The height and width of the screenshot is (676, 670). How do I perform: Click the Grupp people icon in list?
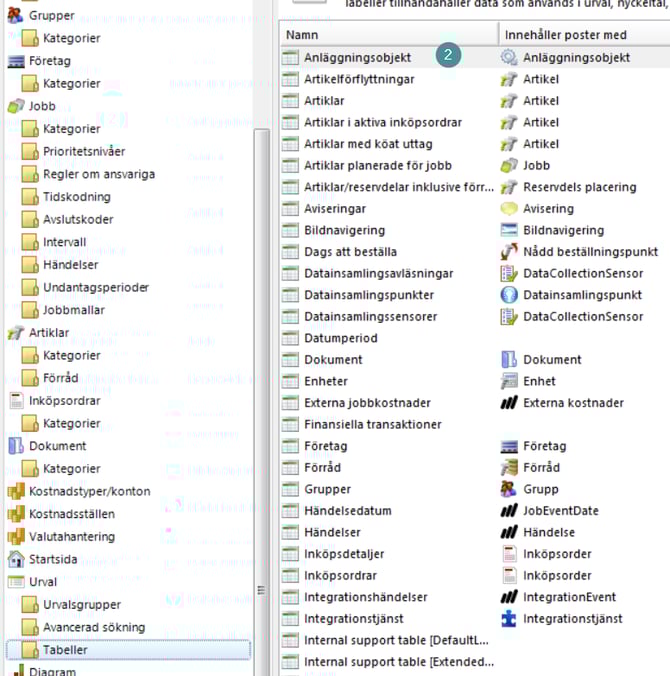coord(510,489)
